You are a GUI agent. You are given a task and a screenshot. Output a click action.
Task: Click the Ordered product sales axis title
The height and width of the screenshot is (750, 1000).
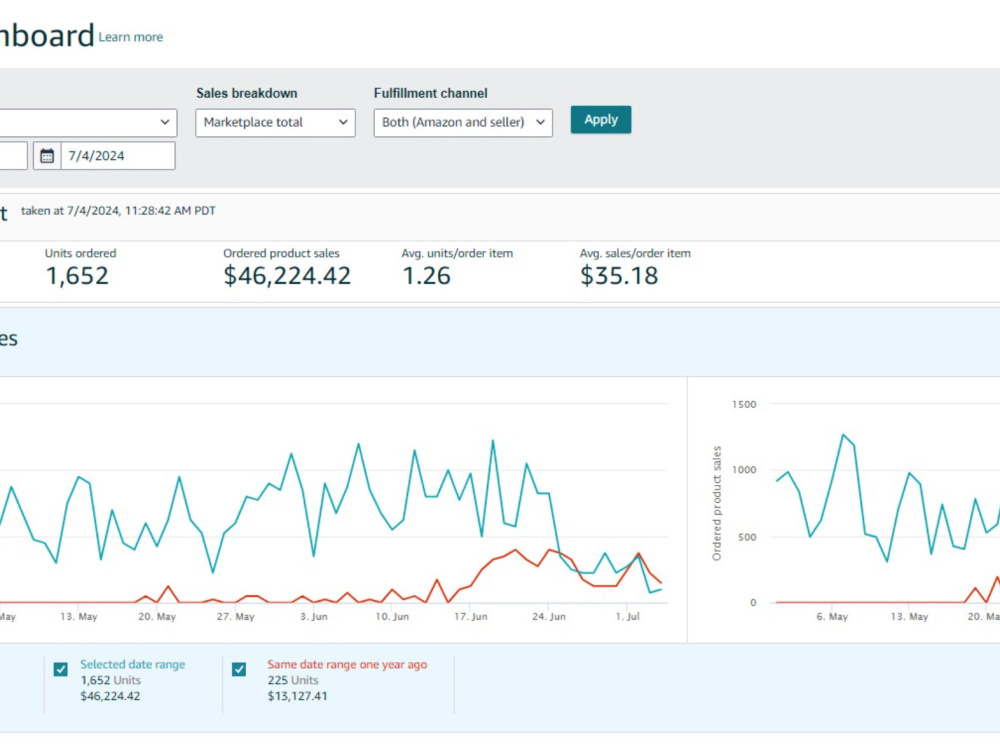(717, 503)
